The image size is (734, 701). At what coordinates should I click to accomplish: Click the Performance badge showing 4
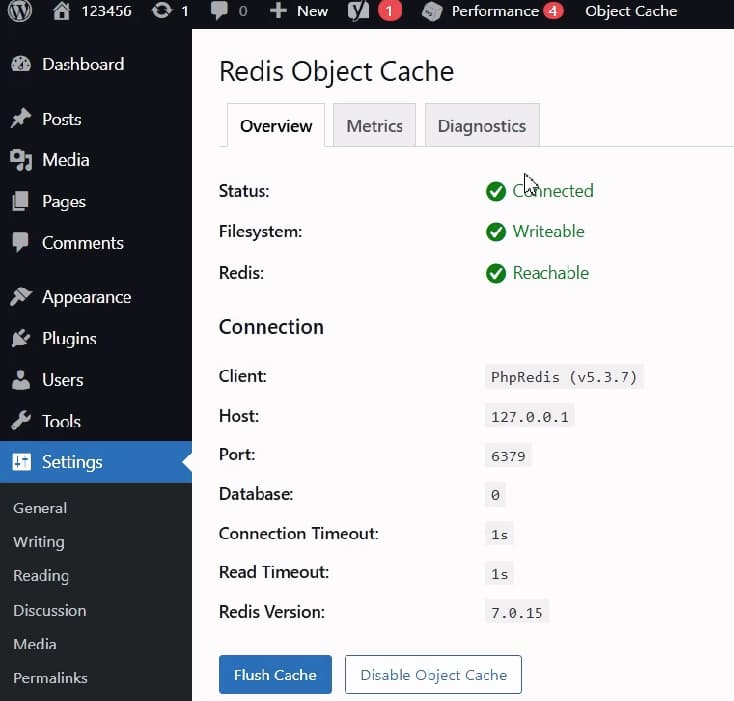coord(553,11)
